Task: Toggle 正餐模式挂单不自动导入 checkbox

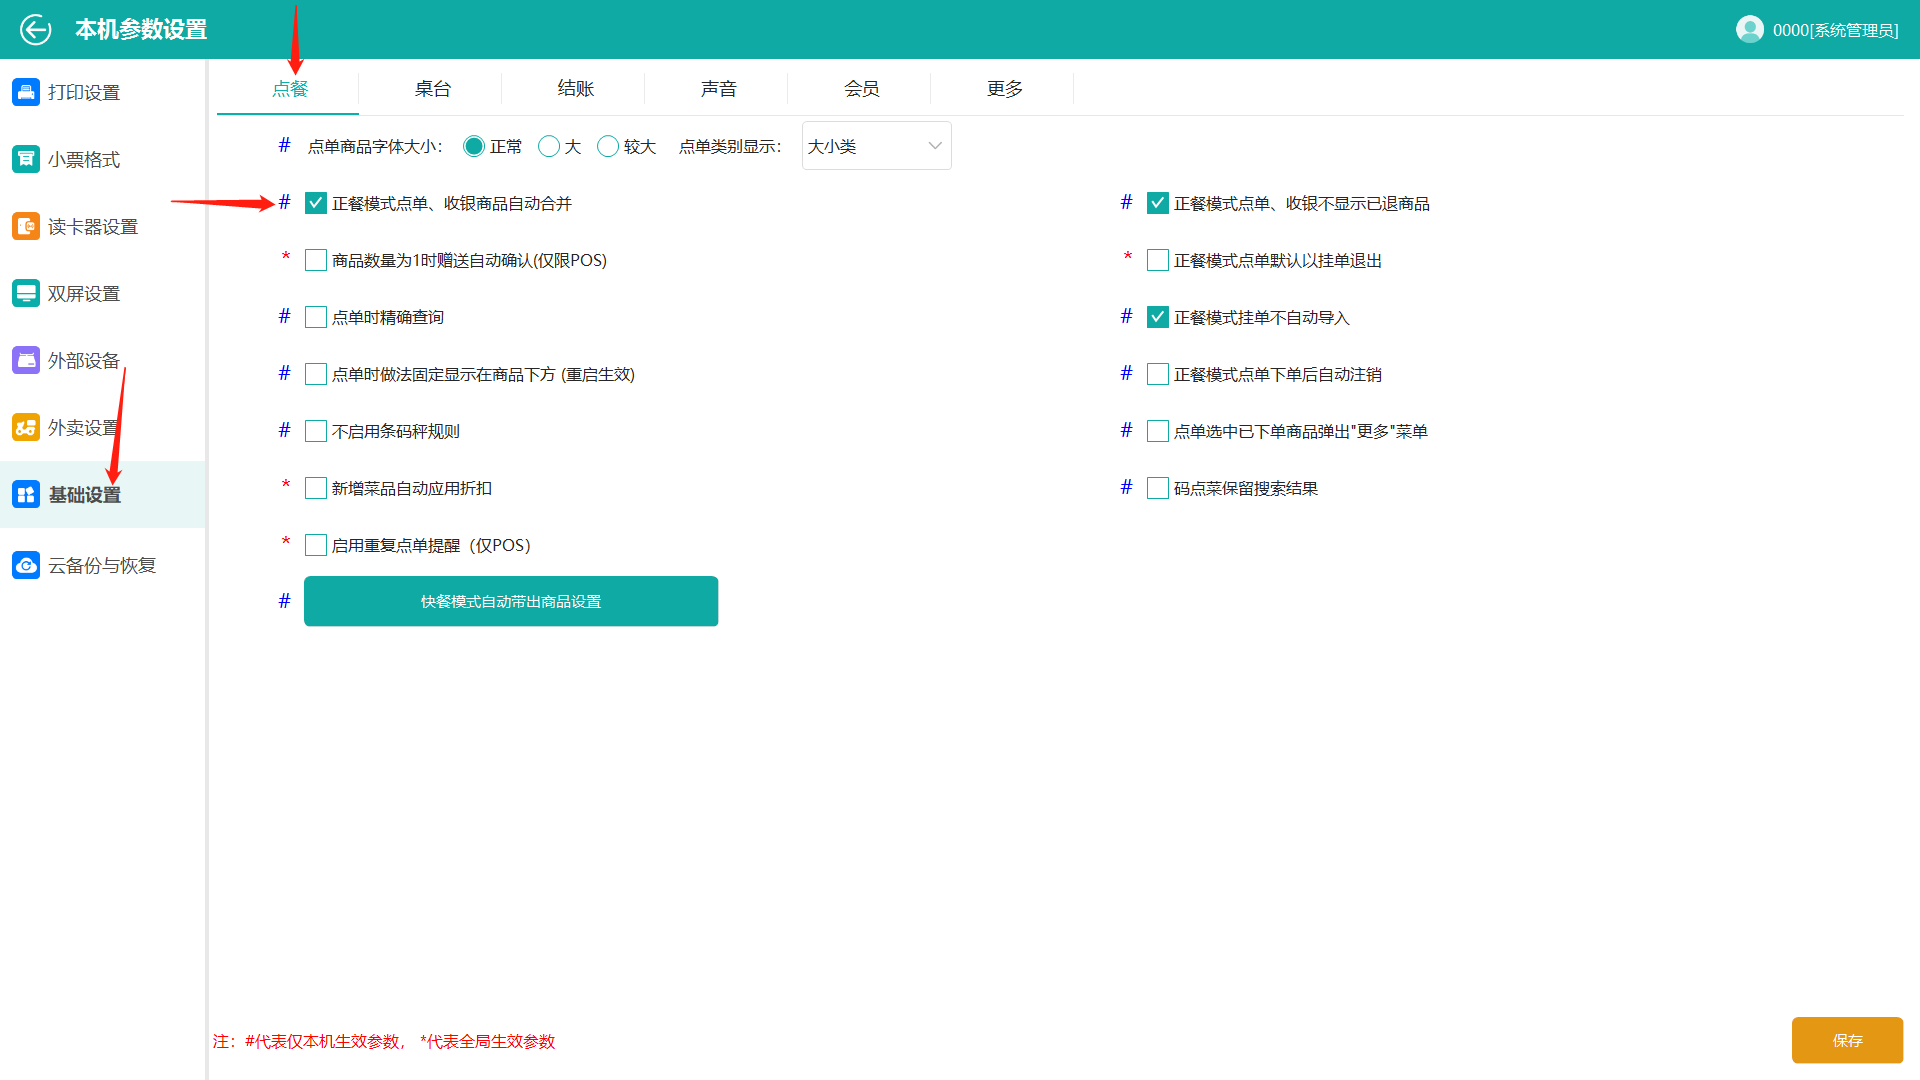Action: 1158,317
